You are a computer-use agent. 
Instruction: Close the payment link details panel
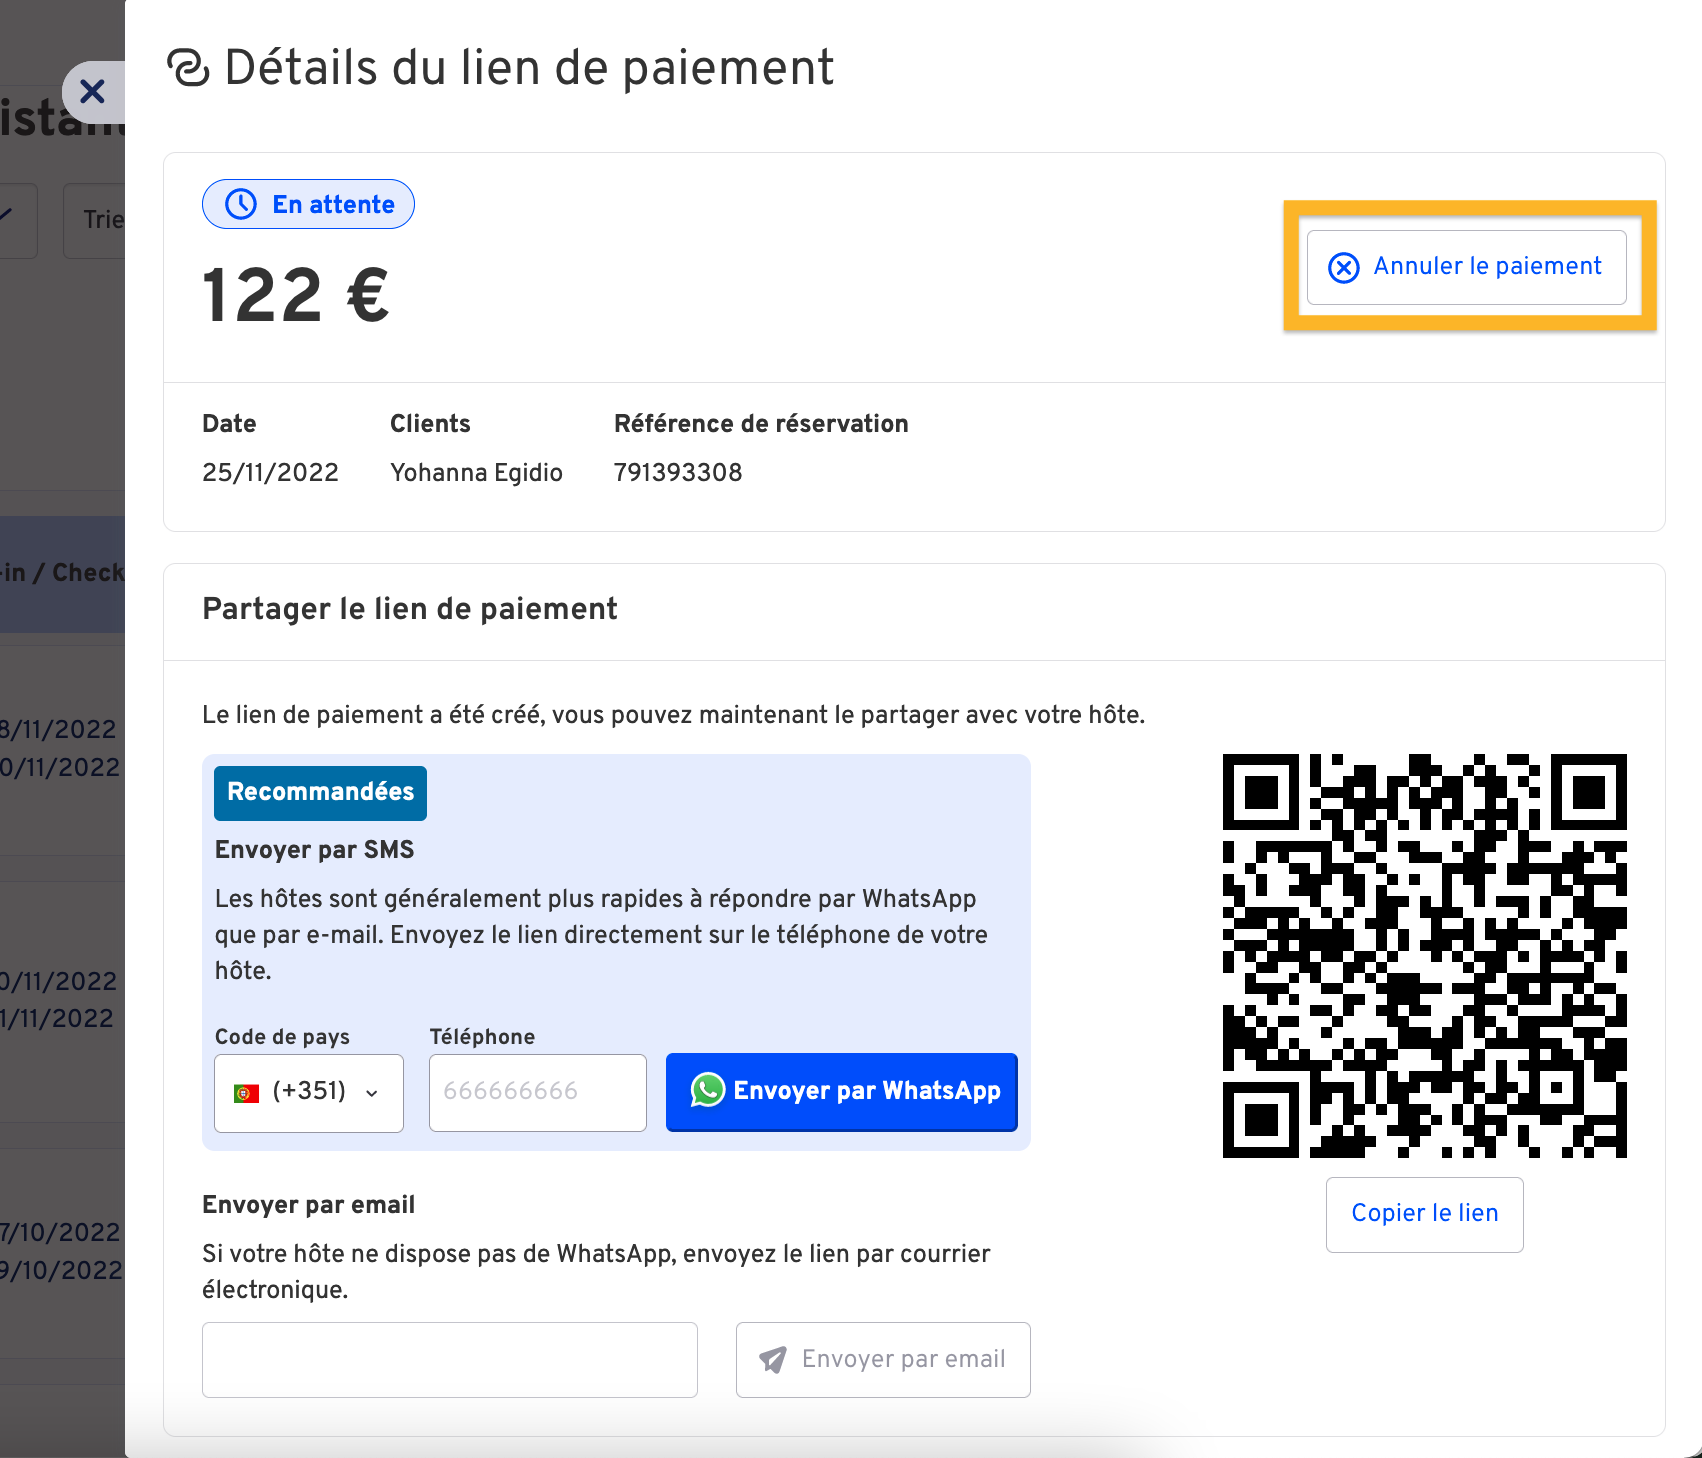point(93,92)
